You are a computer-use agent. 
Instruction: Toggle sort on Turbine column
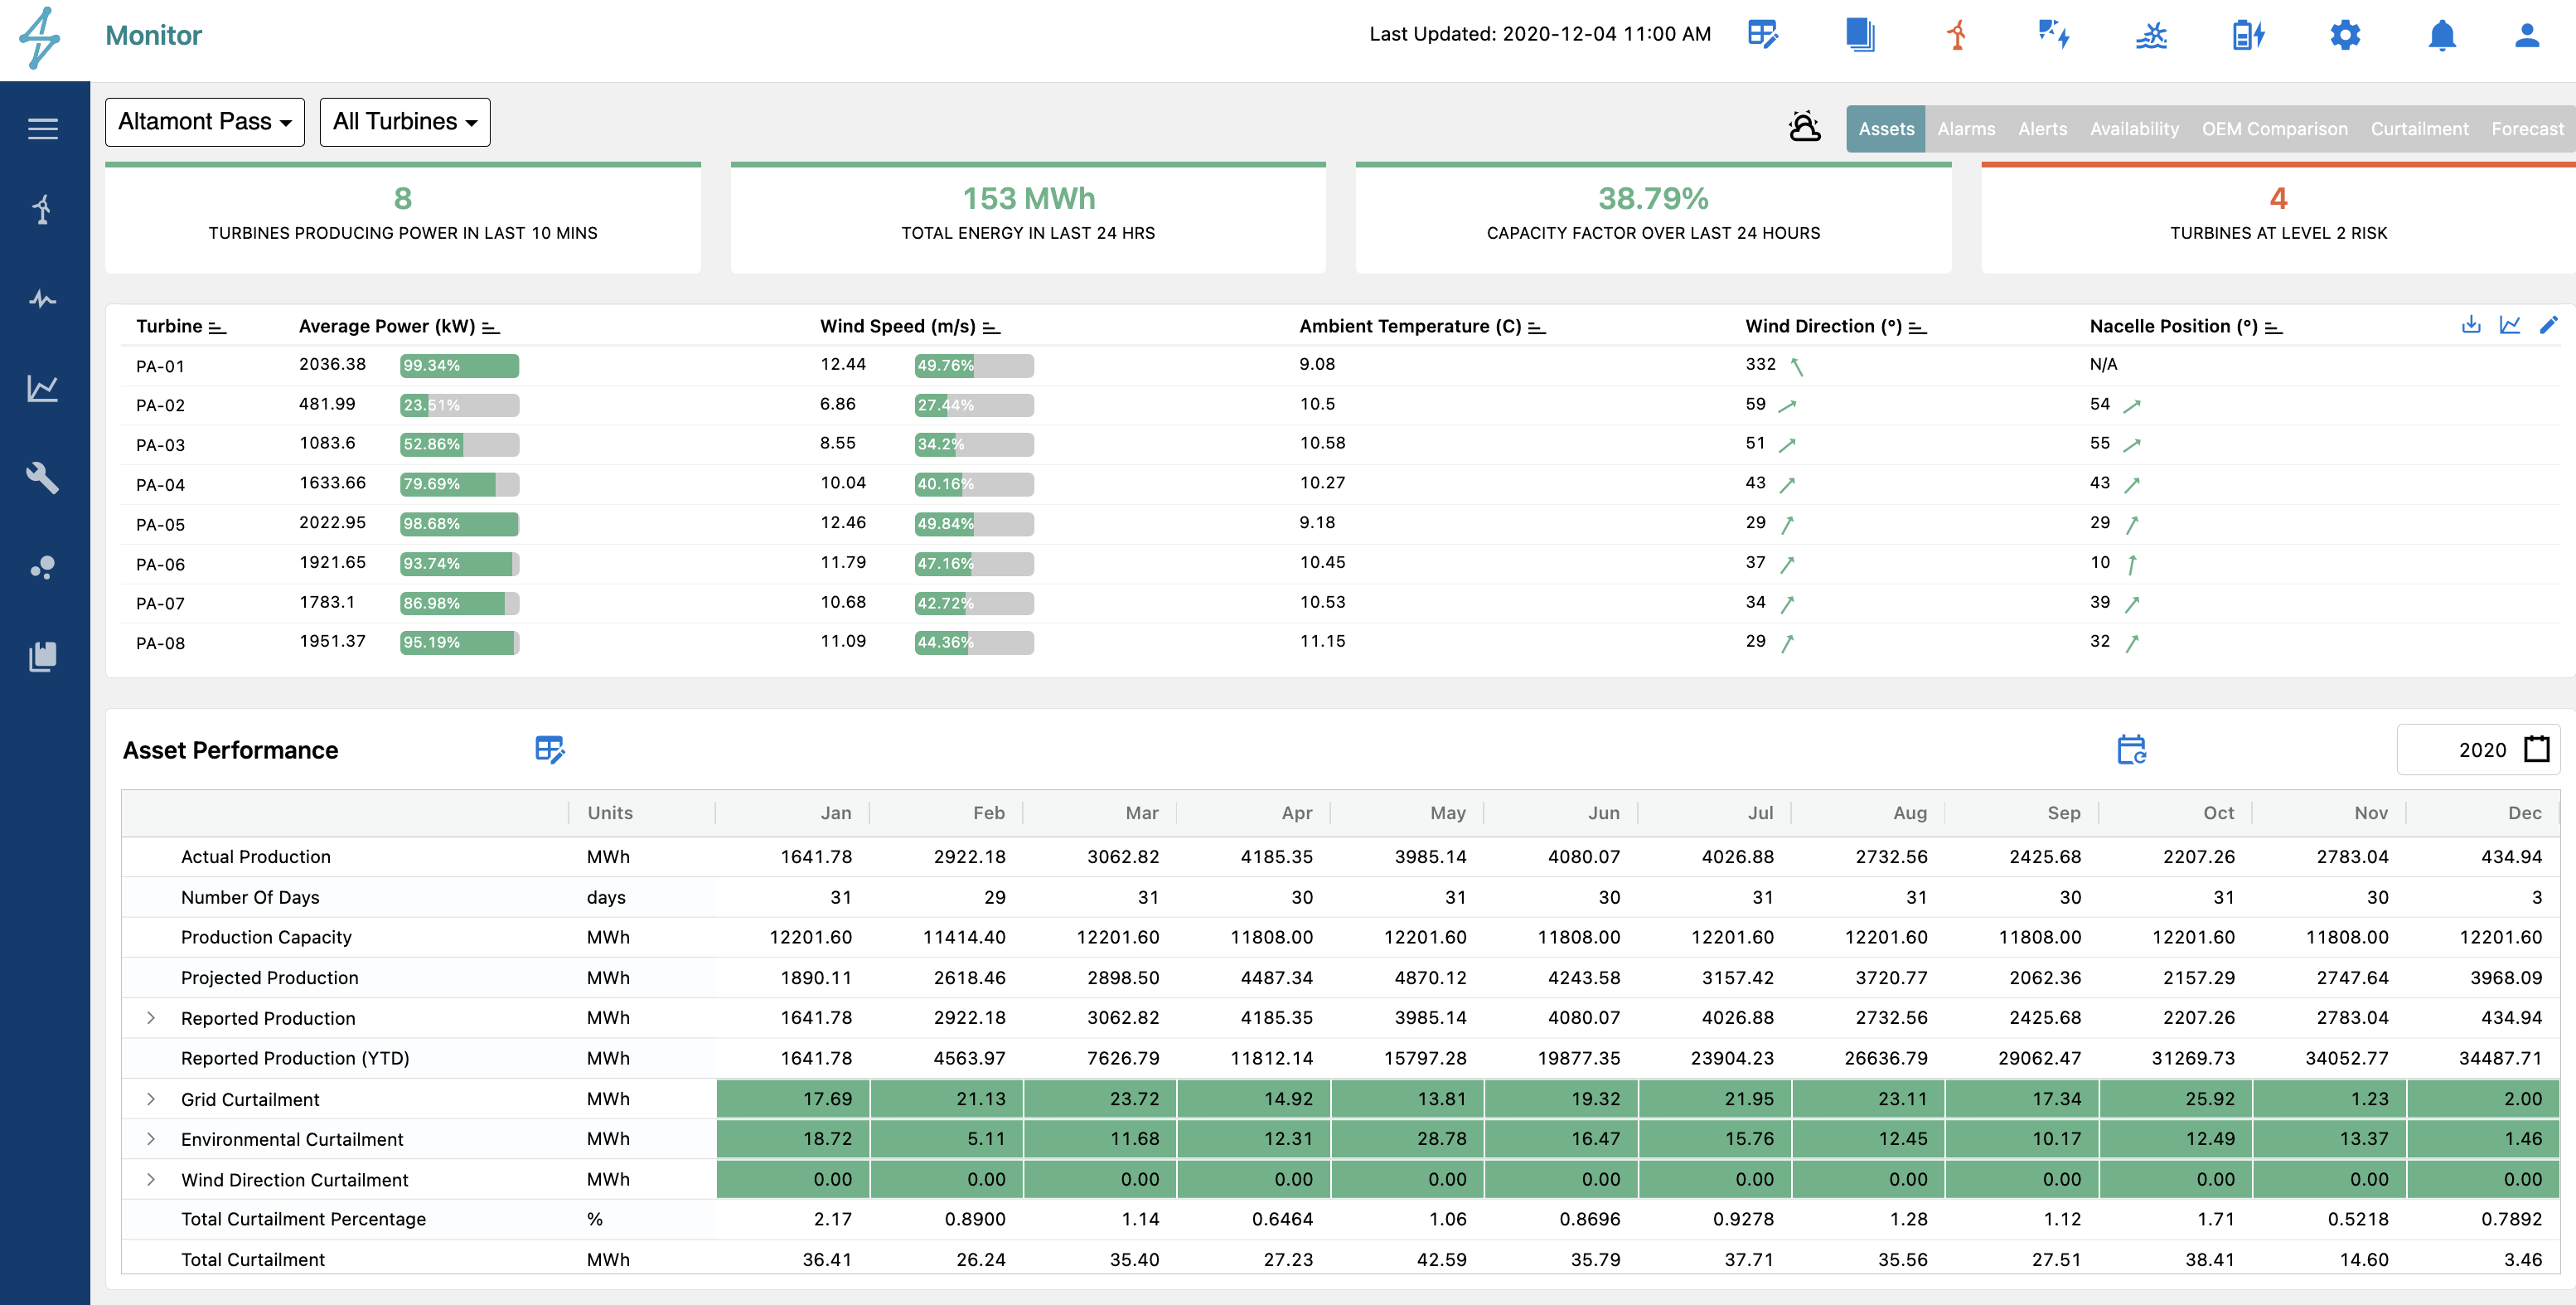pos(217,327)
